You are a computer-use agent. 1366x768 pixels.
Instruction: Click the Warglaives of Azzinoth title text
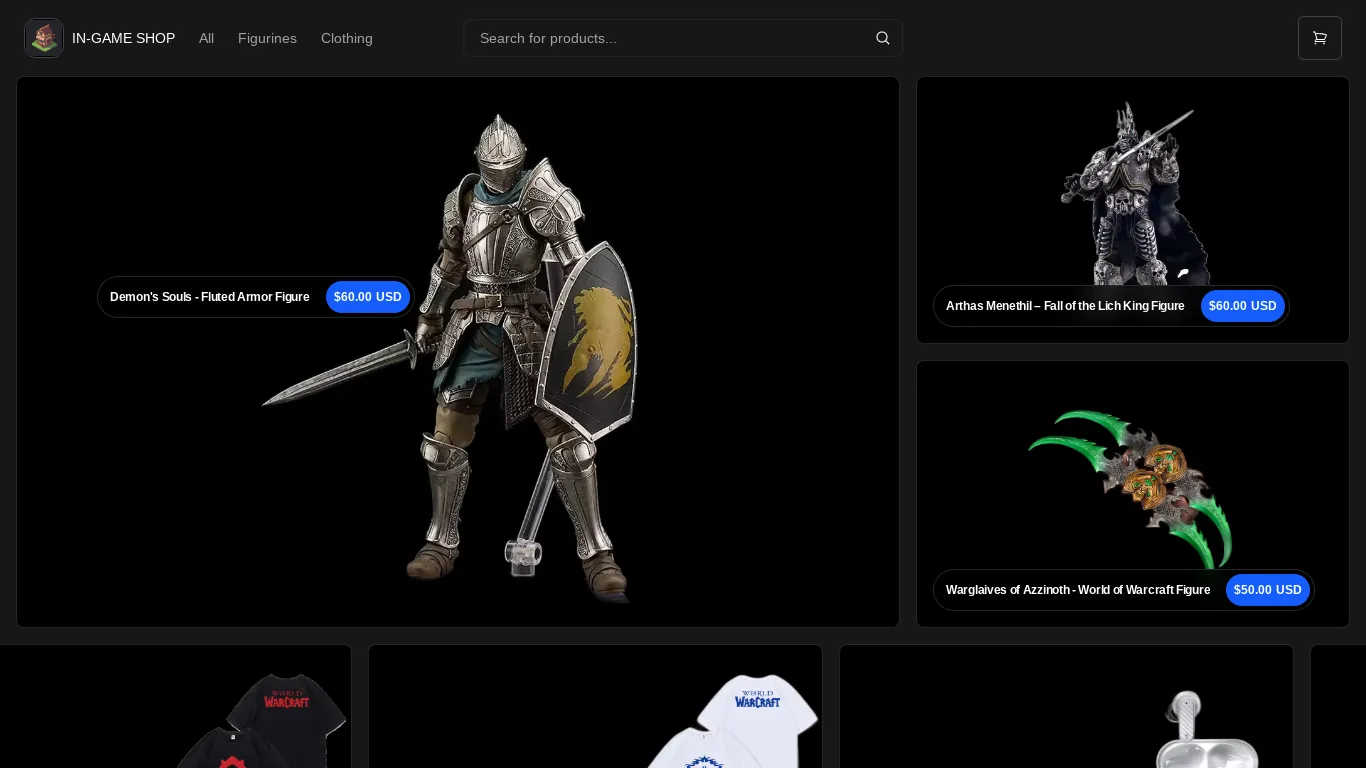tap(1078, 590)
